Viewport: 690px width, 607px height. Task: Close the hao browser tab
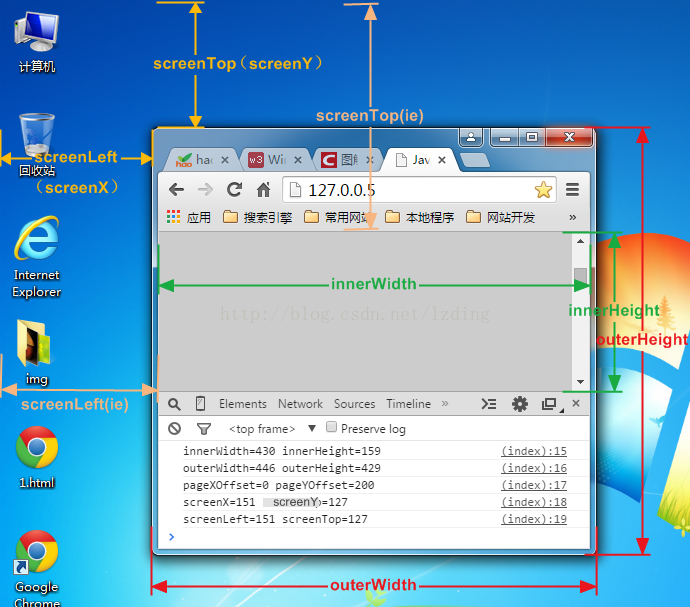[x=225, y=160]
